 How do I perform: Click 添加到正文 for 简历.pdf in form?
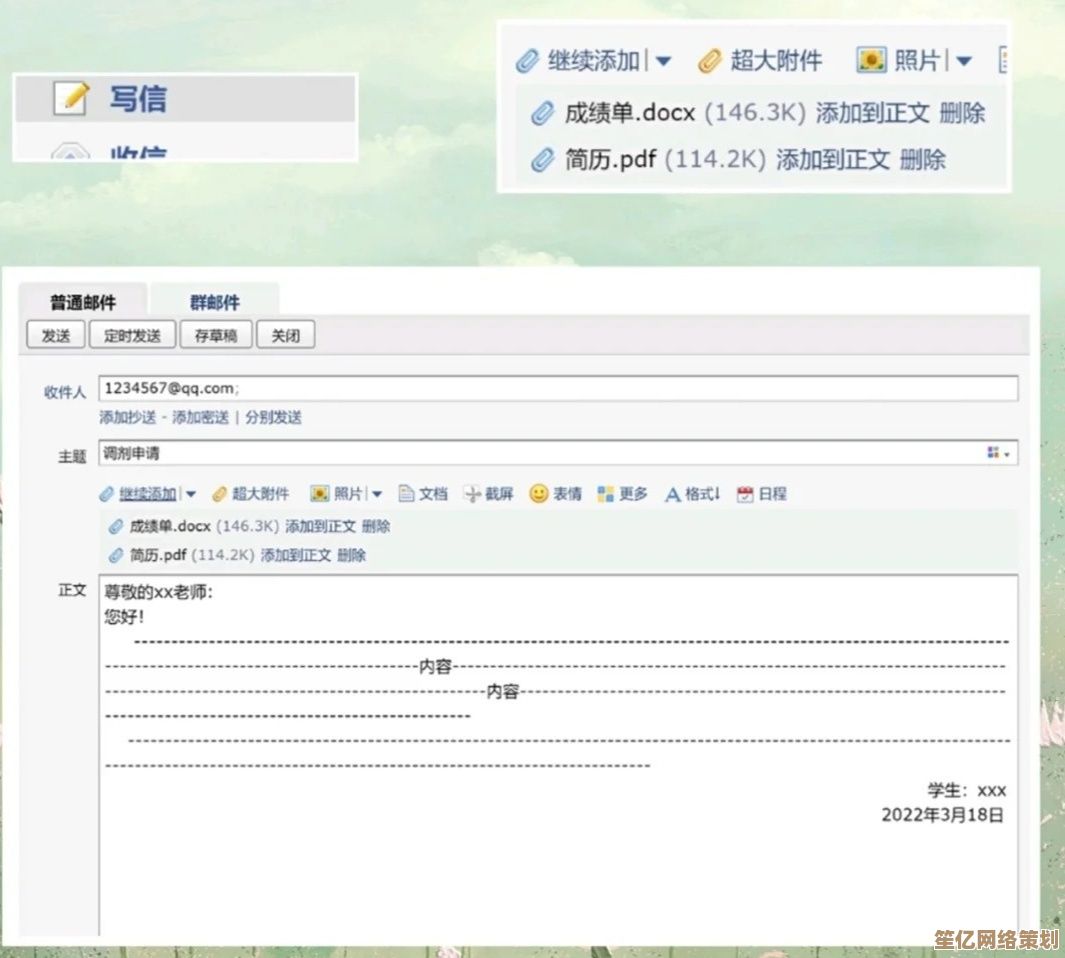296,556
